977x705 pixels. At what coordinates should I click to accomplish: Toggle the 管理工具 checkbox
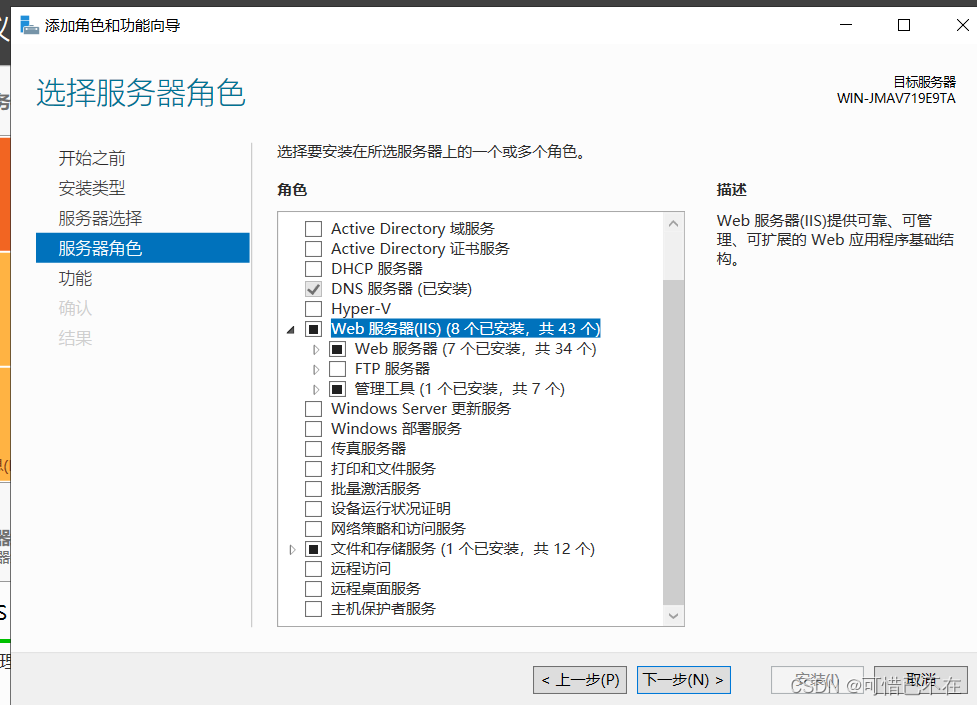(x=337, y=389)
